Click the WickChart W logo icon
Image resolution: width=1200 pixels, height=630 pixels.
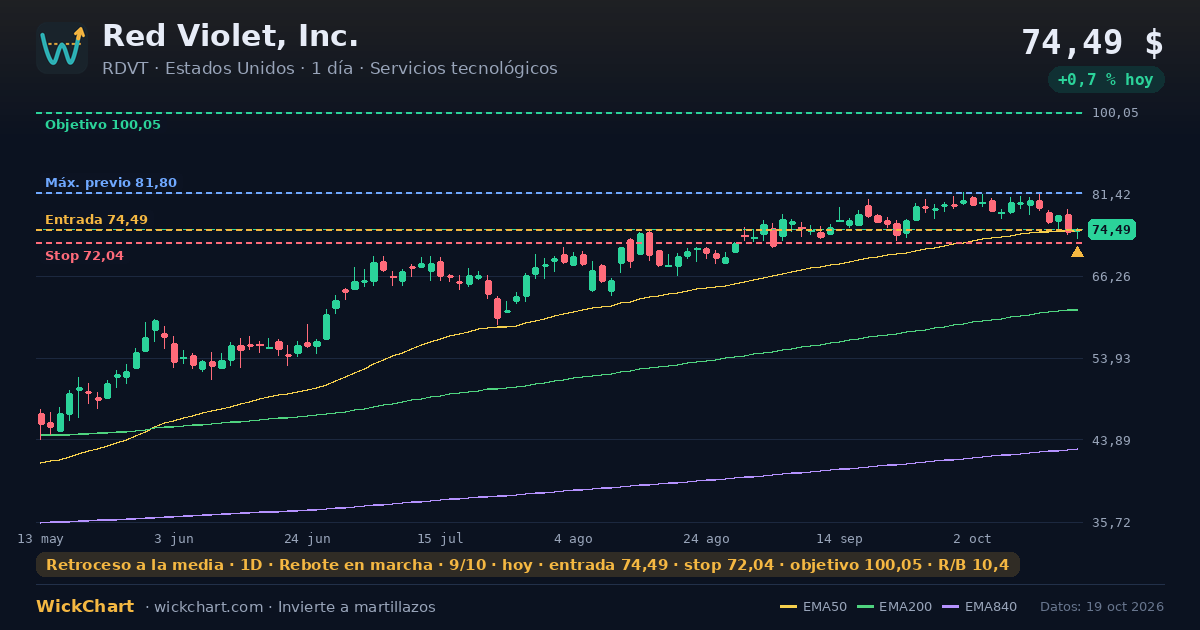click(62, 48)
